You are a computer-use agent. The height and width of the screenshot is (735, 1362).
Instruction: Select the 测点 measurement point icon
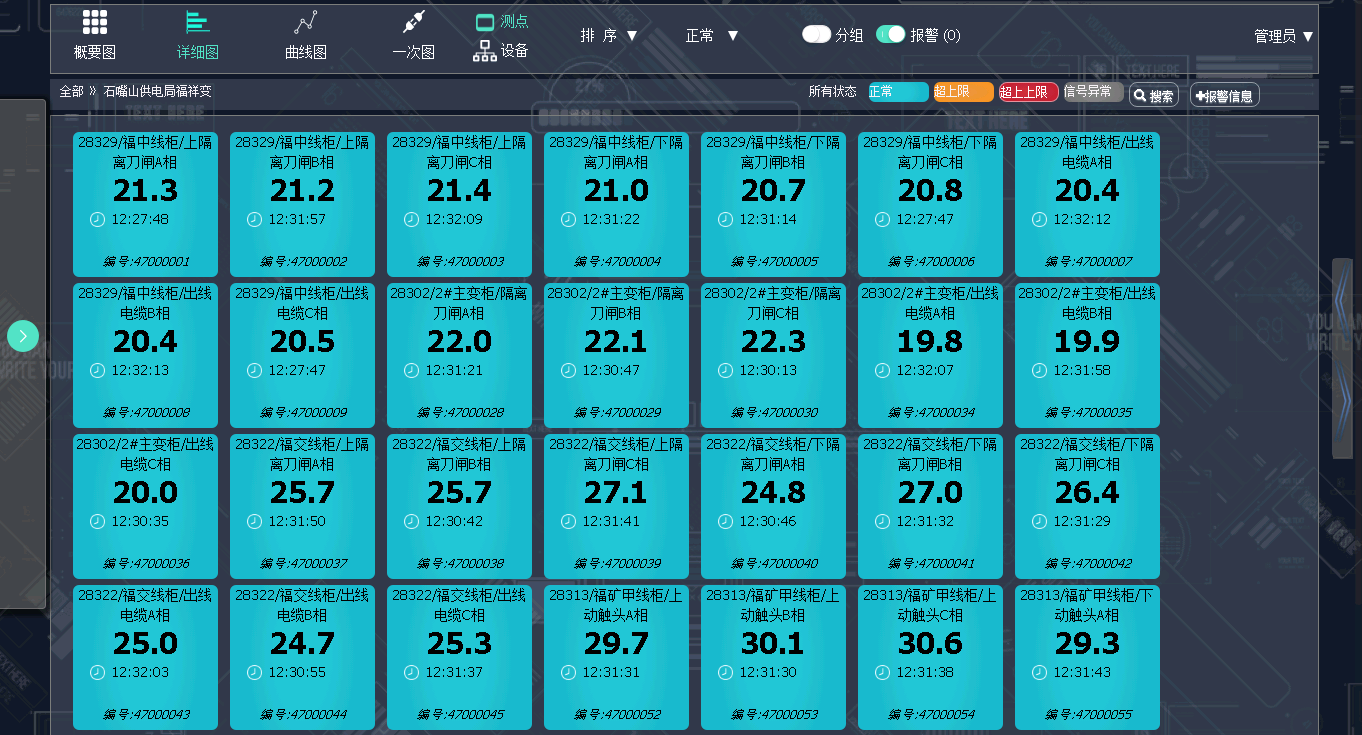coord(485,21)
